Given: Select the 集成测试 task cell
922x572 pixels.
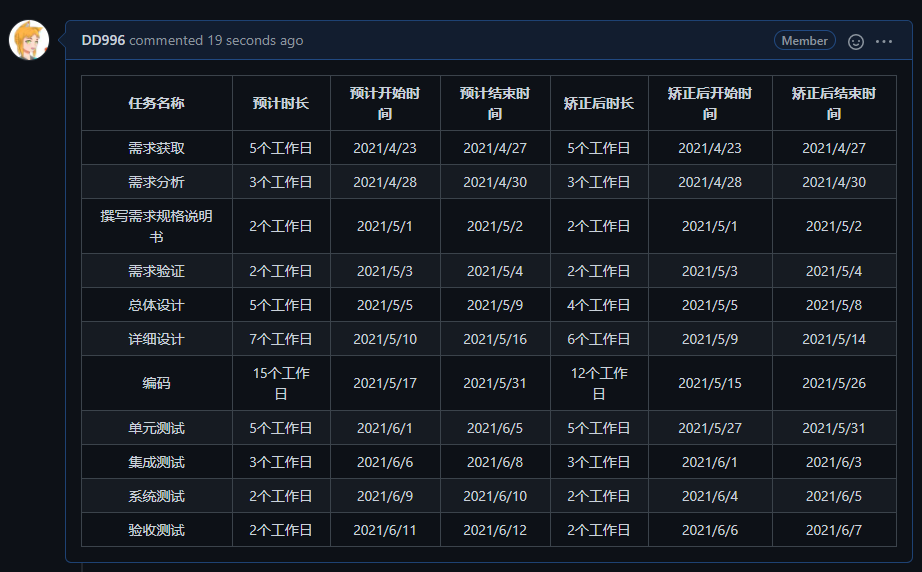Looking at the screenshot, I should [157, 462].
